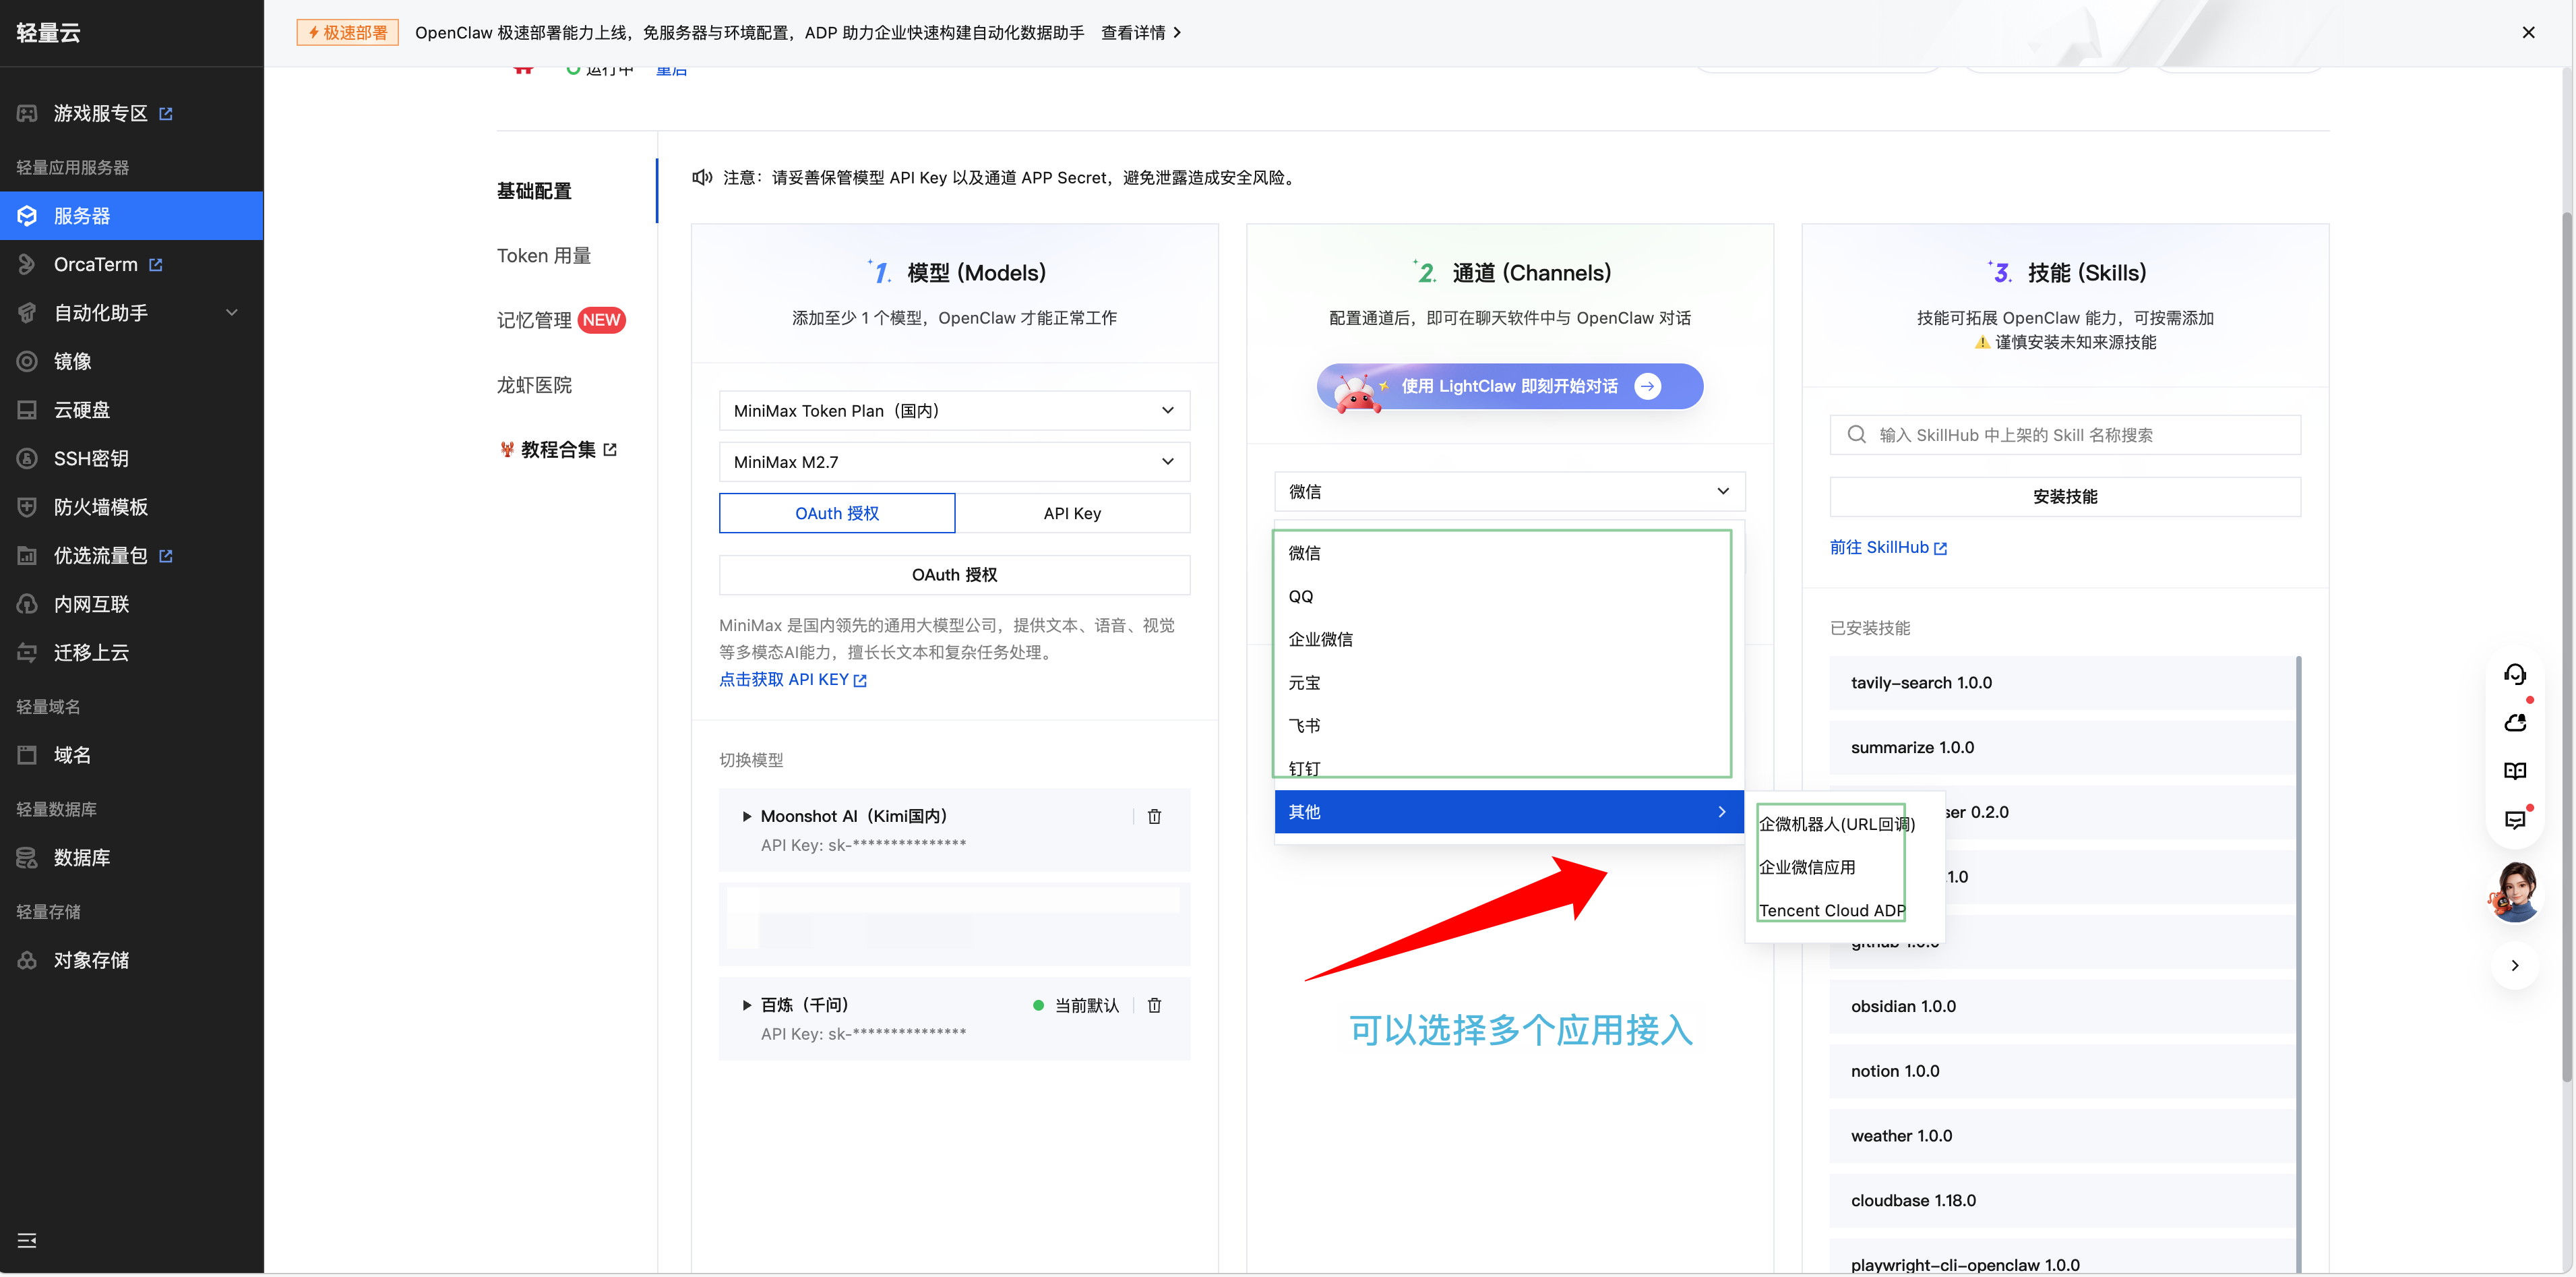This screenshot has width=2576, height=1277.
Task: Click the 内网互联 sidebar icon
Action: [27, 604]
